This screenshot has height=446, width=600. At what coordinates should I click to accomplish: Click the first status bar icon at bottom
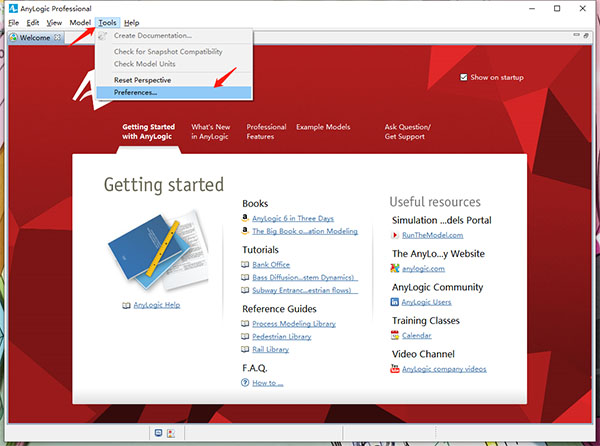[x=157, y=433]
